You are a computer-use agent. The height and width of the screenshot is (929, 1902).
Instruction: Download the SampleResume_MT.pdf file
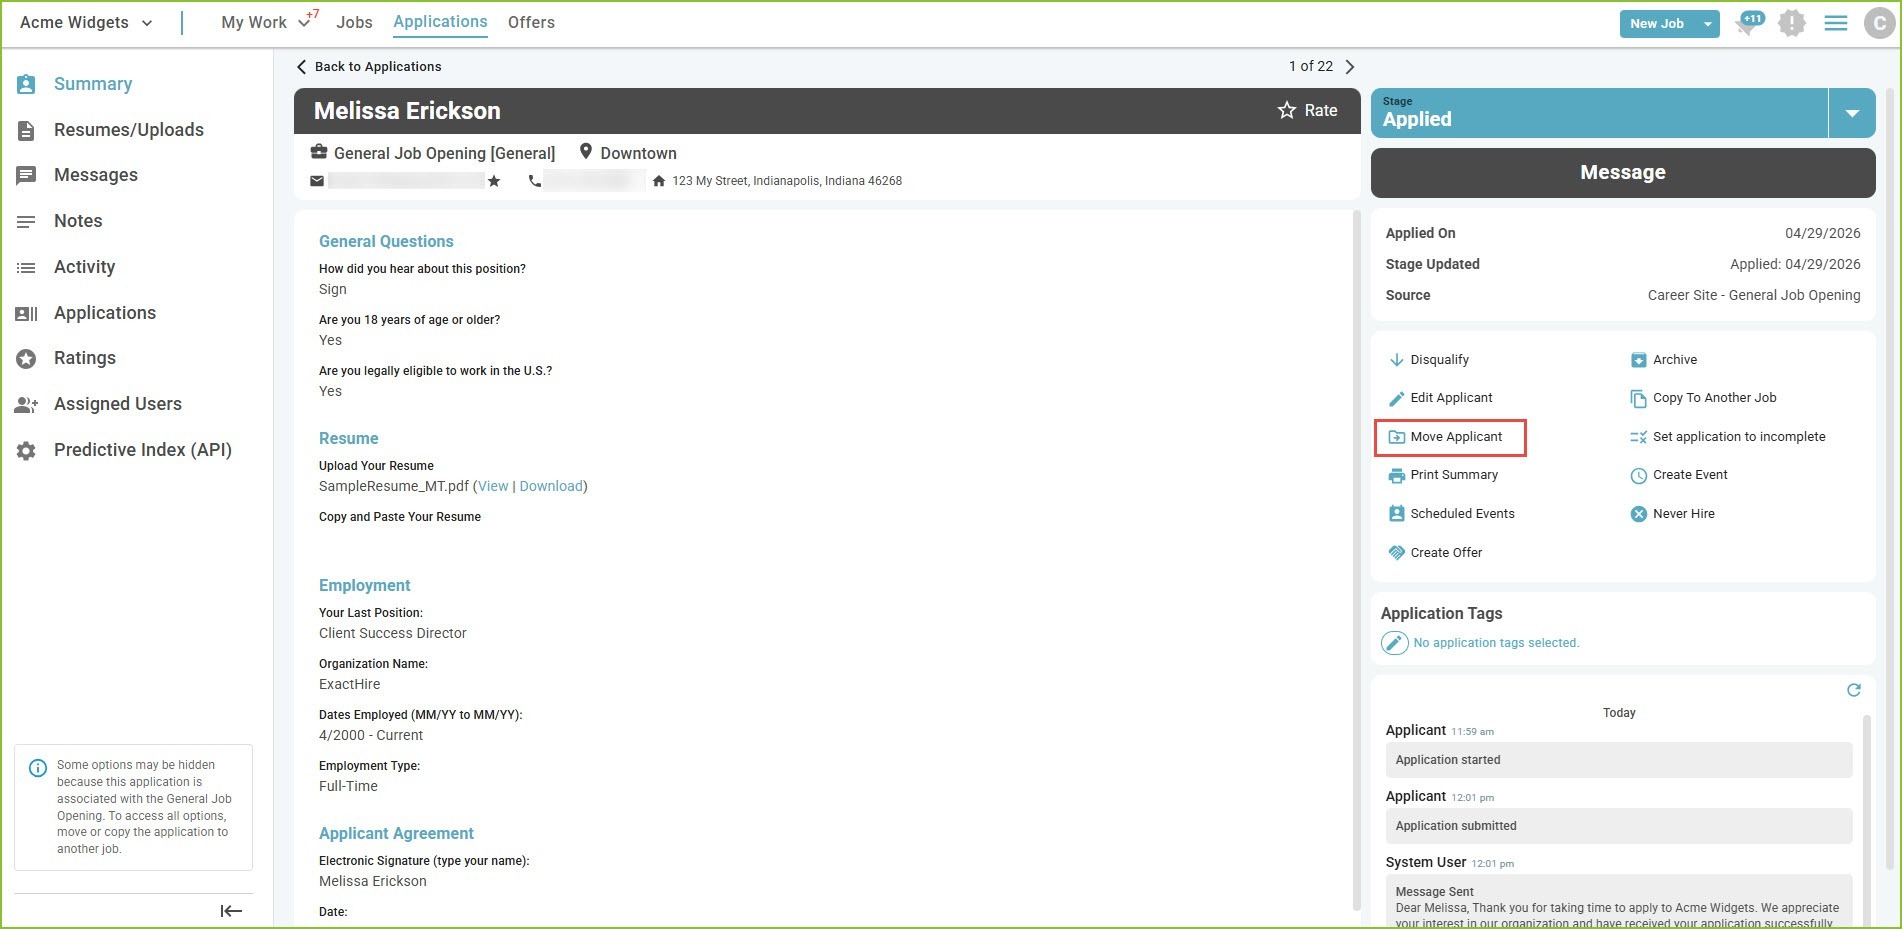tap(550, 486)
